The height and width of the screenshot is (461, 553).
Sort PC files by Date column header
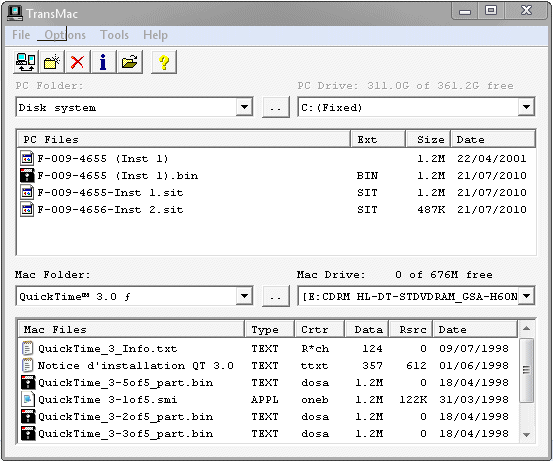point(493,139)
